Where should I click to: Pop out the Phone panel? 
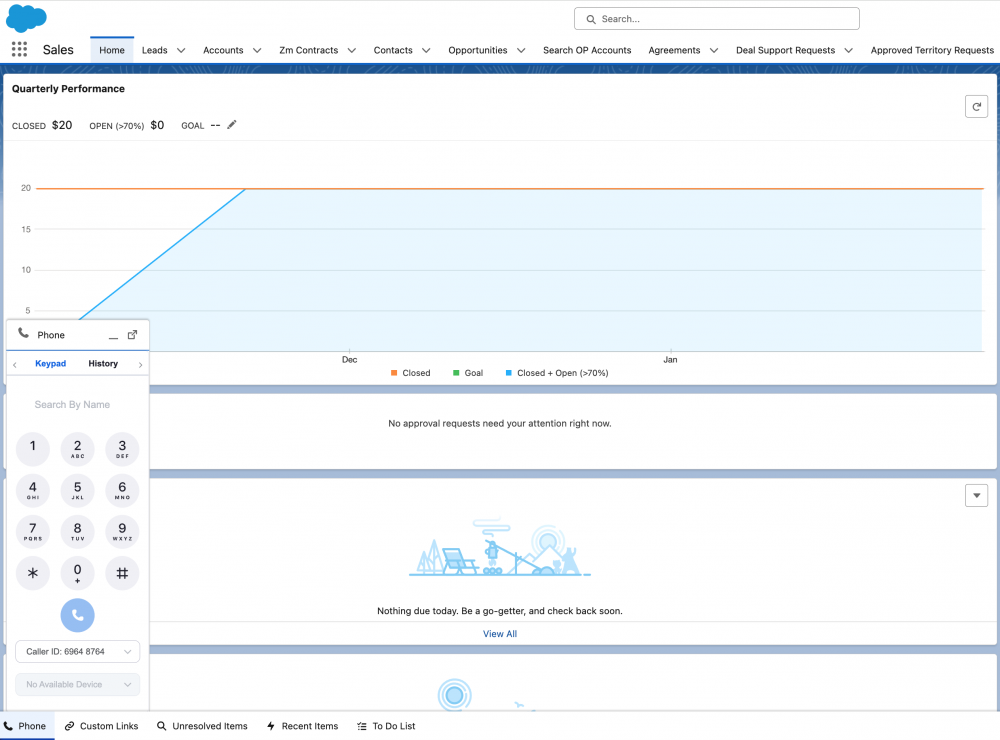point(132,335)
